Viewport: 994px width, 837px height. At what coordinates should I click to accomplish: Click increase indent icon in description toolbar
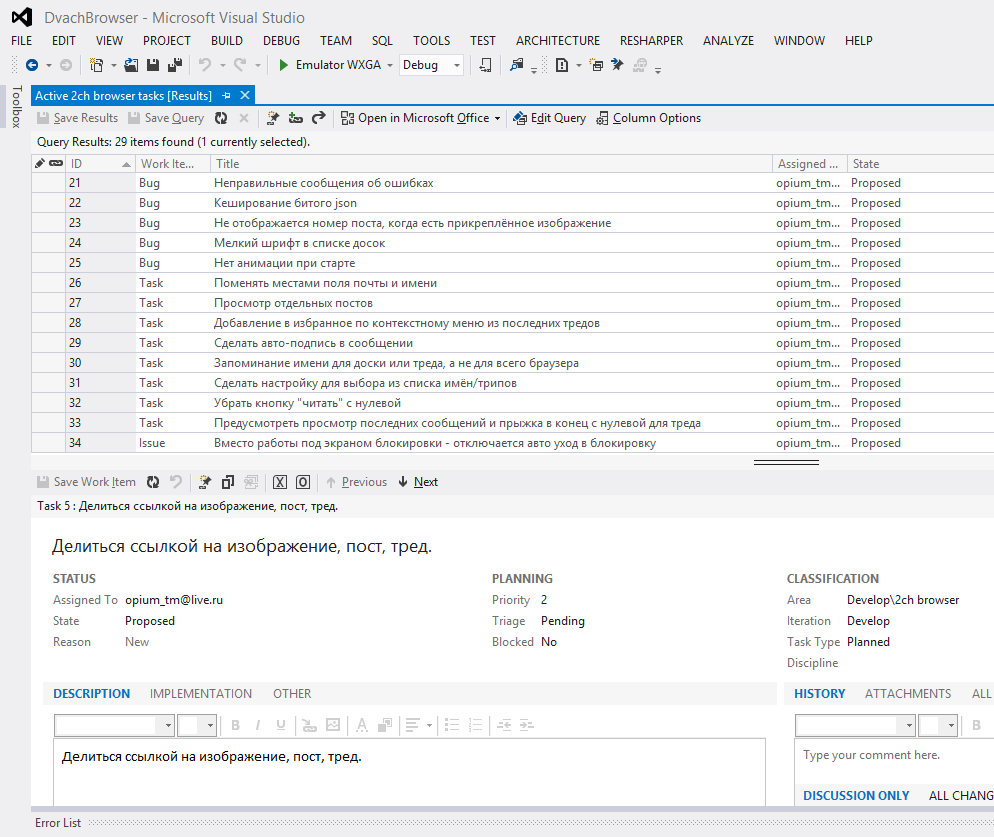coord(527,725)
